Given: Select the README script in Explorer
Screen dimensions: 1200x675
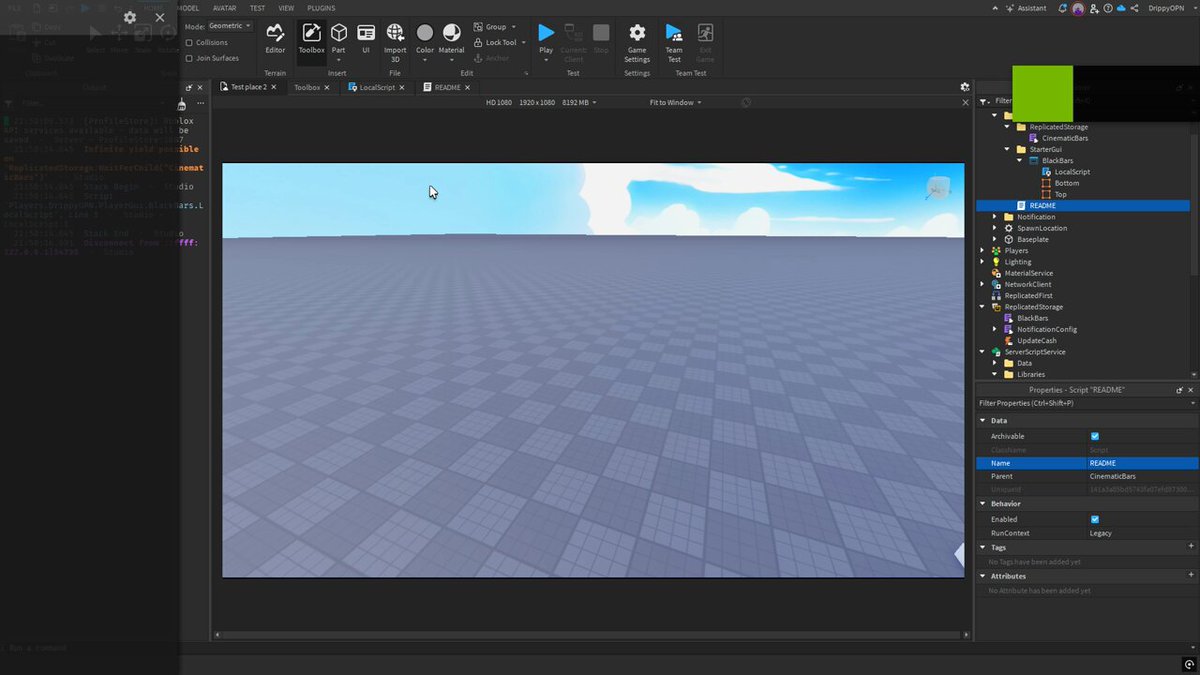Looking at the screenshot, I should click(x=1042, y=206).
